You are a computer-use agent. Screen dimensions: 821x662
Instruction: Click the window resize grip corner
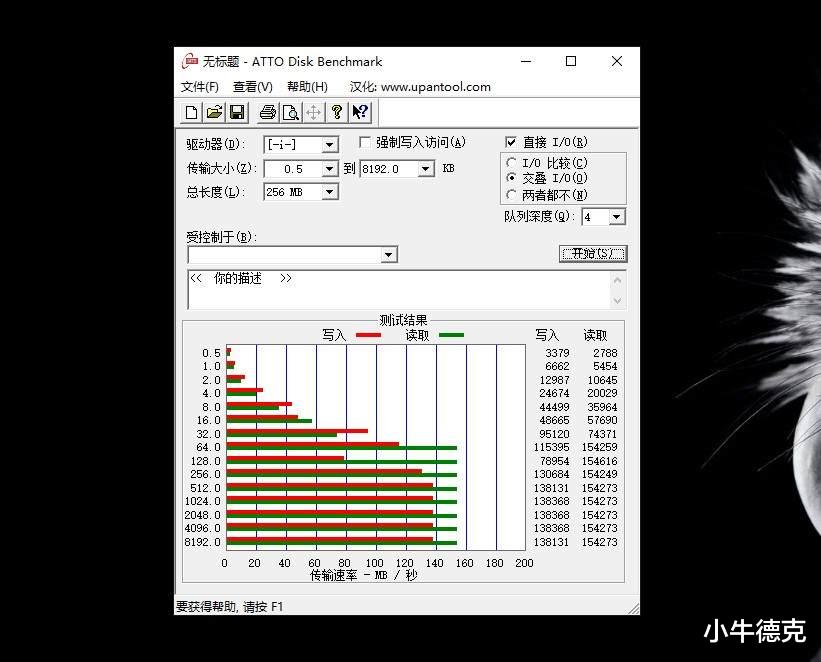(x=634, y=609)
